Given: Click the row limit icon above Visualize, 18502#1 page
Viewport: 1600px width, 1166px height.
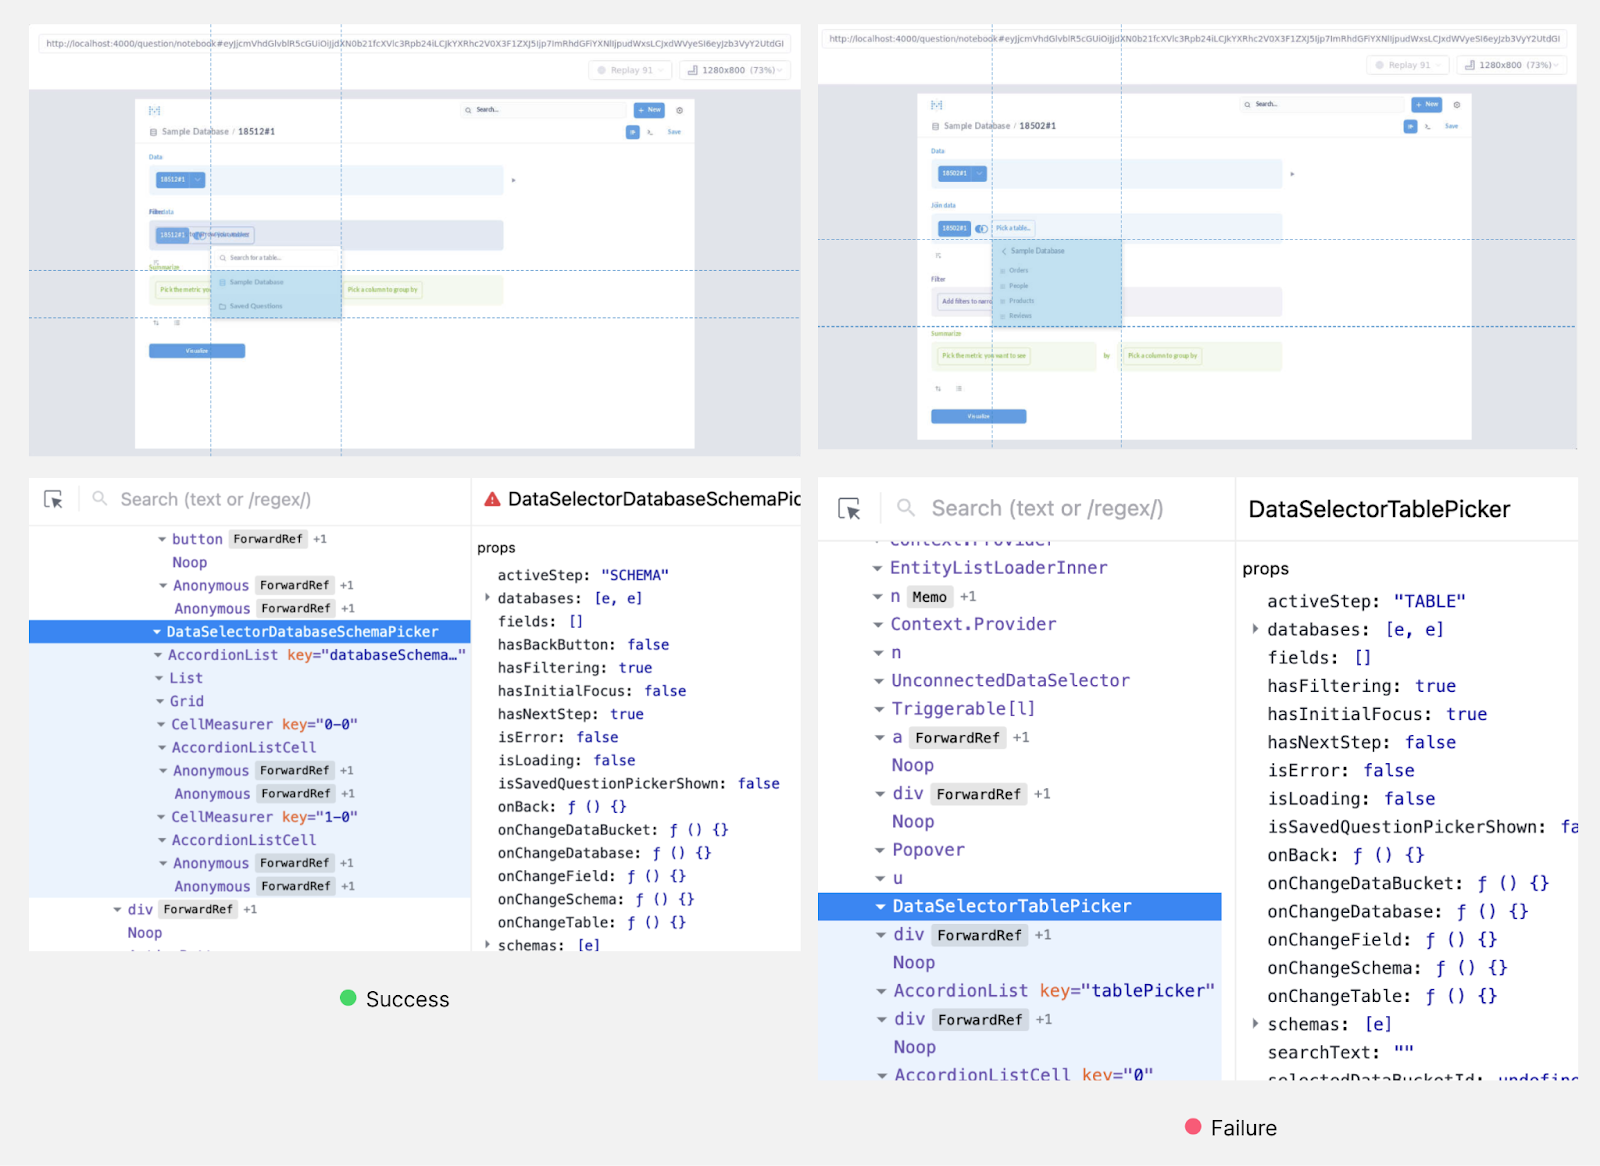Looking at the screenshot, I should [958, 388].
